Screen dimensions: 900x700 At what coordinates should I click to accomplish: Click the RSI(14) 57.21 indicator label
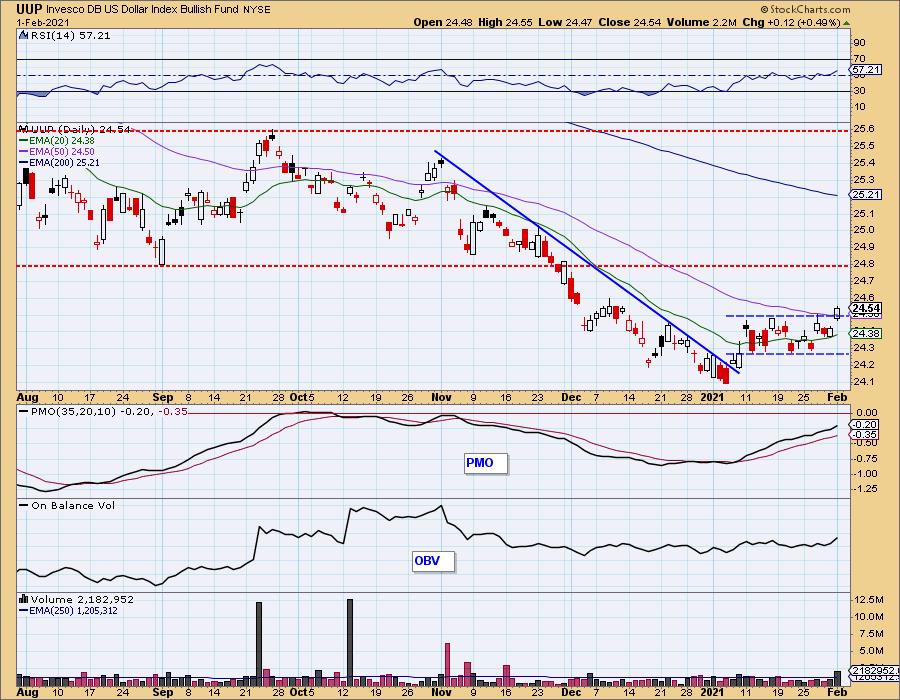click(70, 36)
